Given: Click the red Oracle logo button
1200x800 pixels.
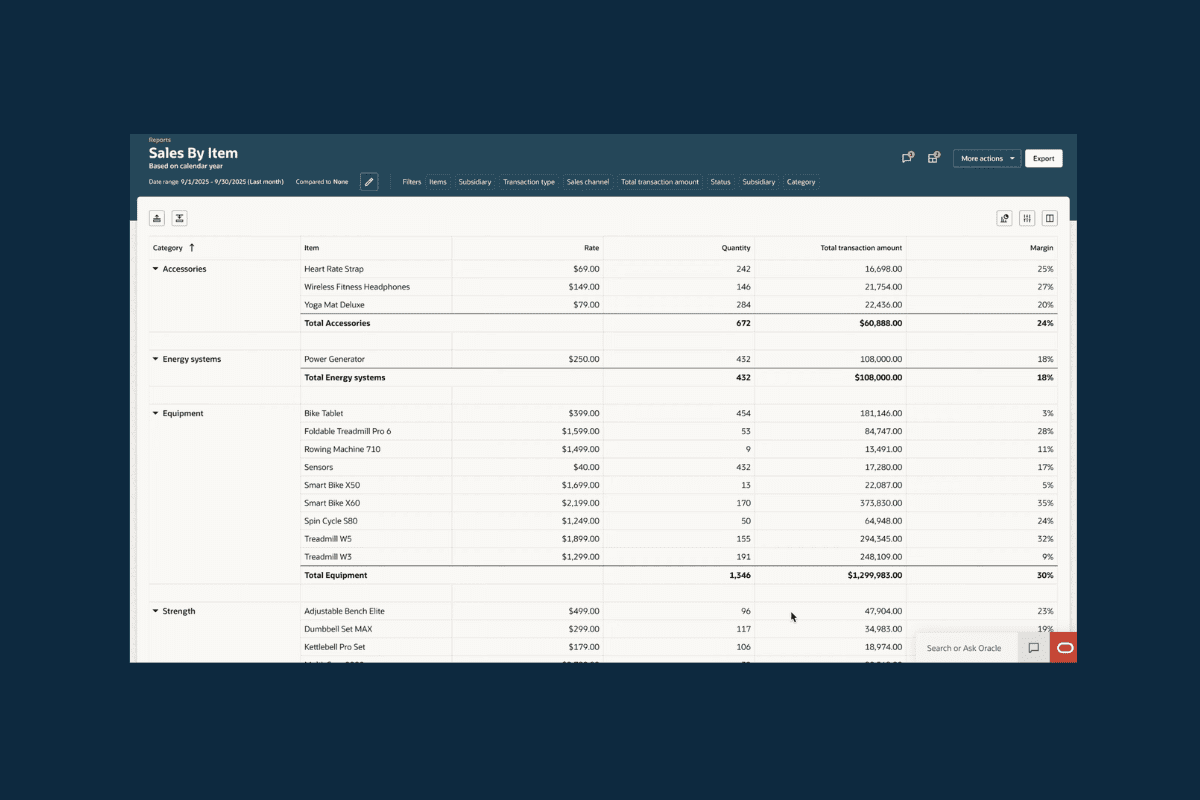Looking at the screenshot, I should click(1064, 648).
